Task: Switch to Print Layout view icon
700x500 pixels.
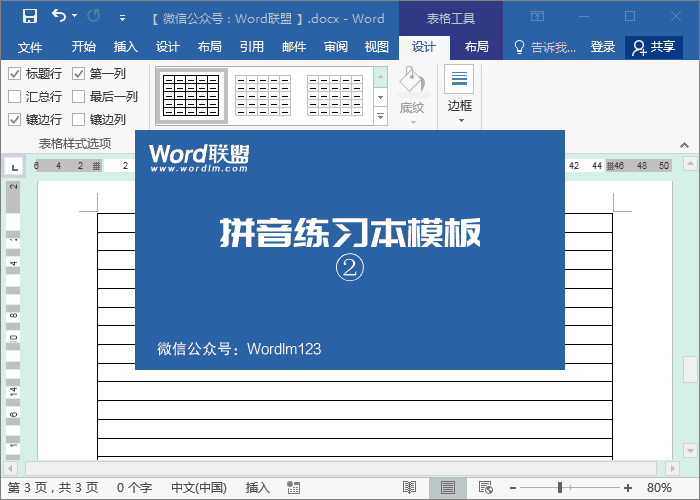Action: click(448, 488)
